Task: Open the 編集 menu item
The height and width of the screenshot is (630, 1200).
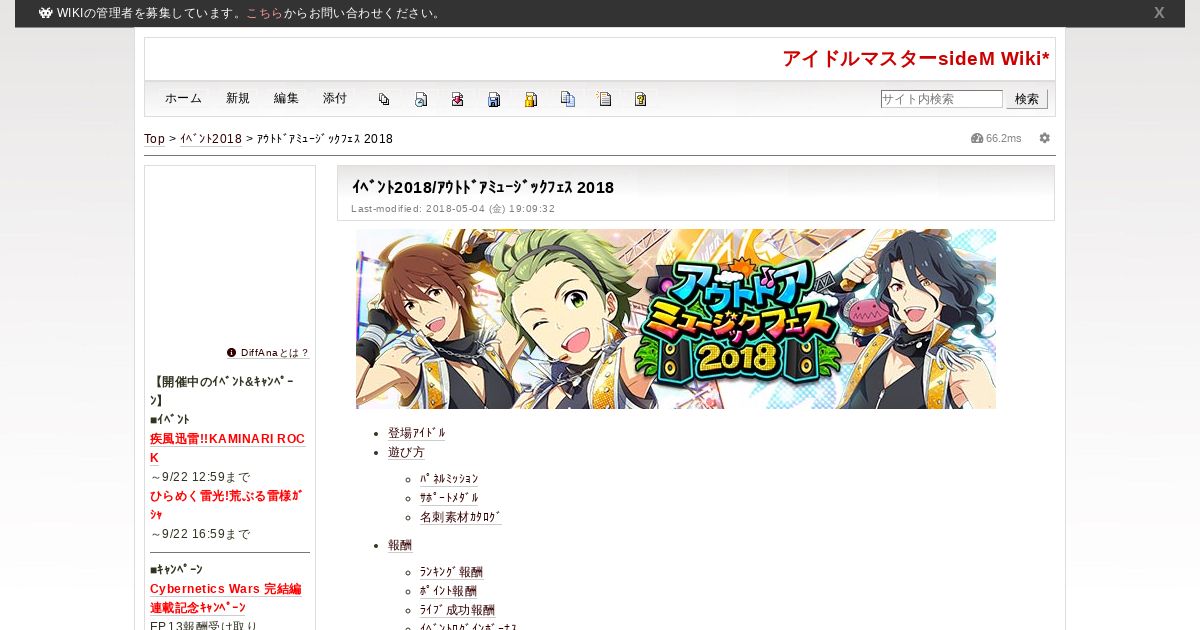Action: tap(286, 98)
